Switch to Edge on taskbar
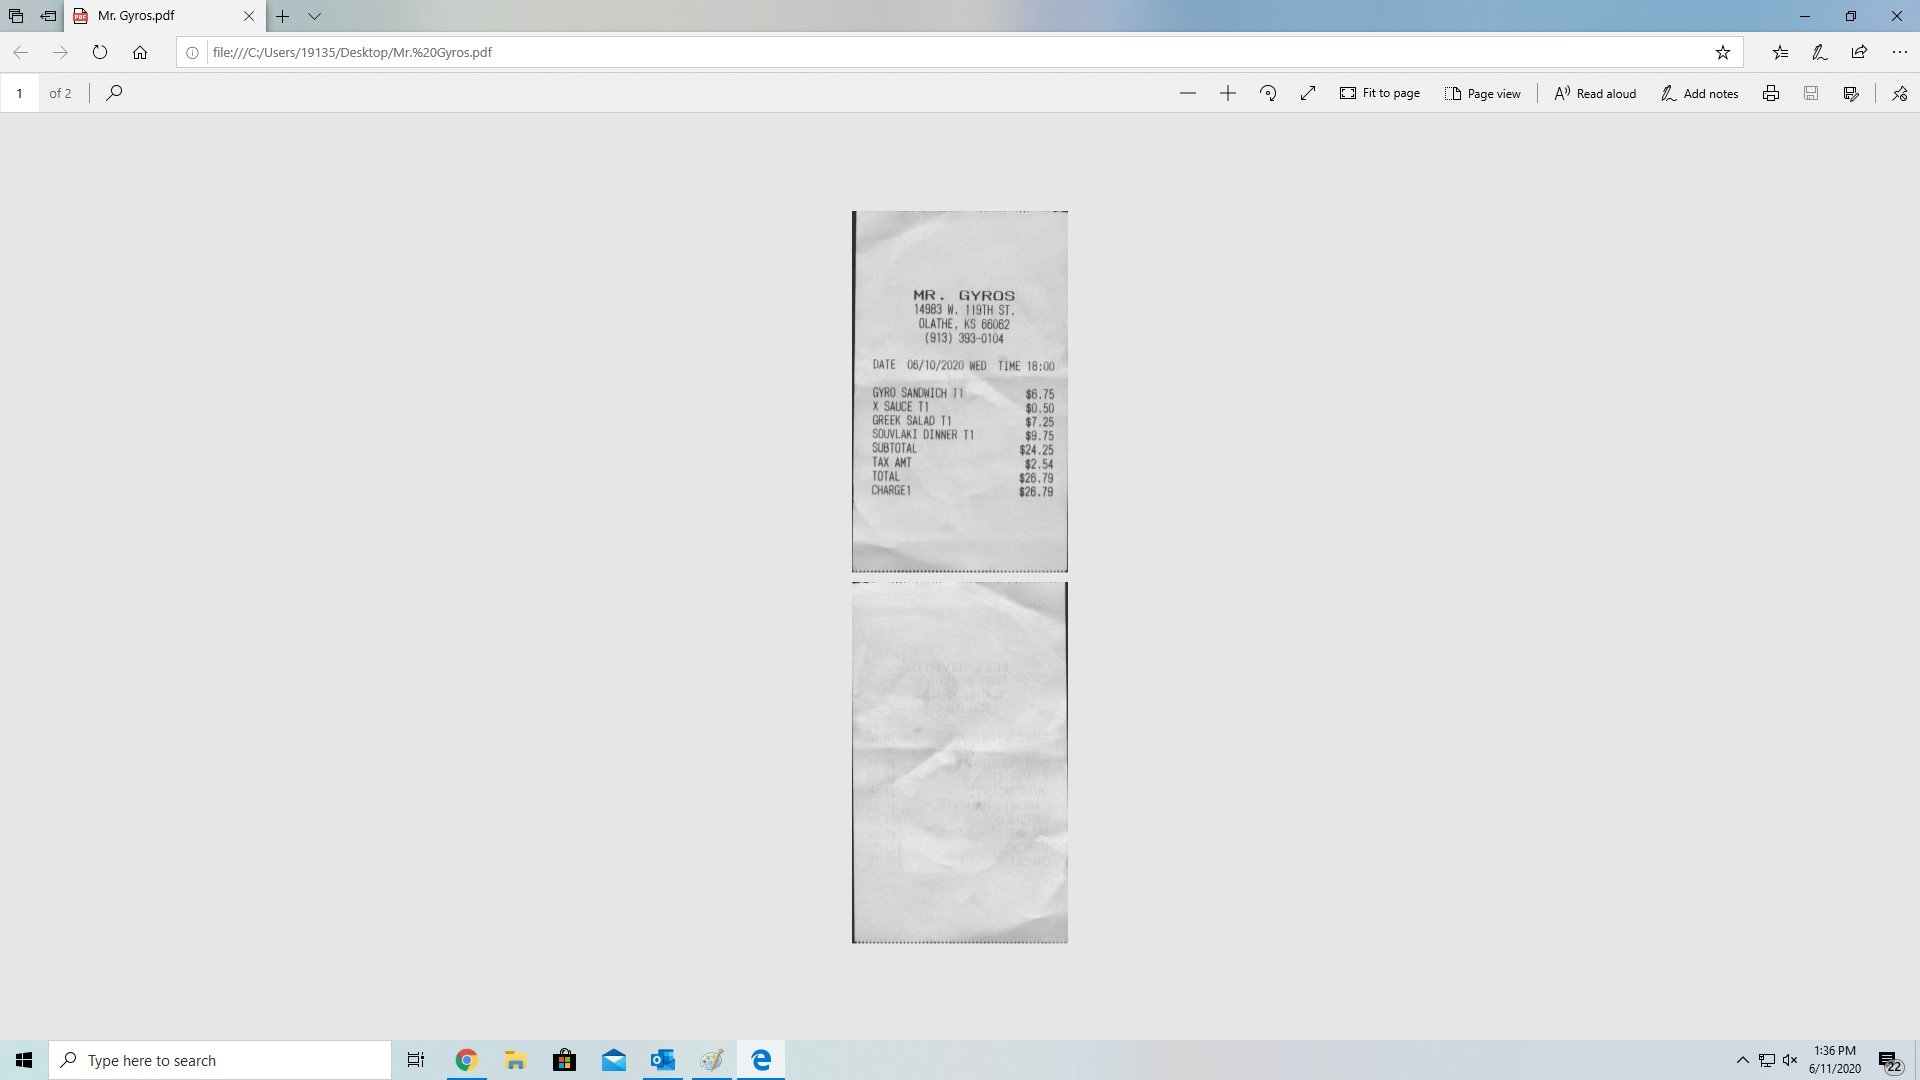Viewport: 1920px width, 1080px height. click(x=761, y=1060)
